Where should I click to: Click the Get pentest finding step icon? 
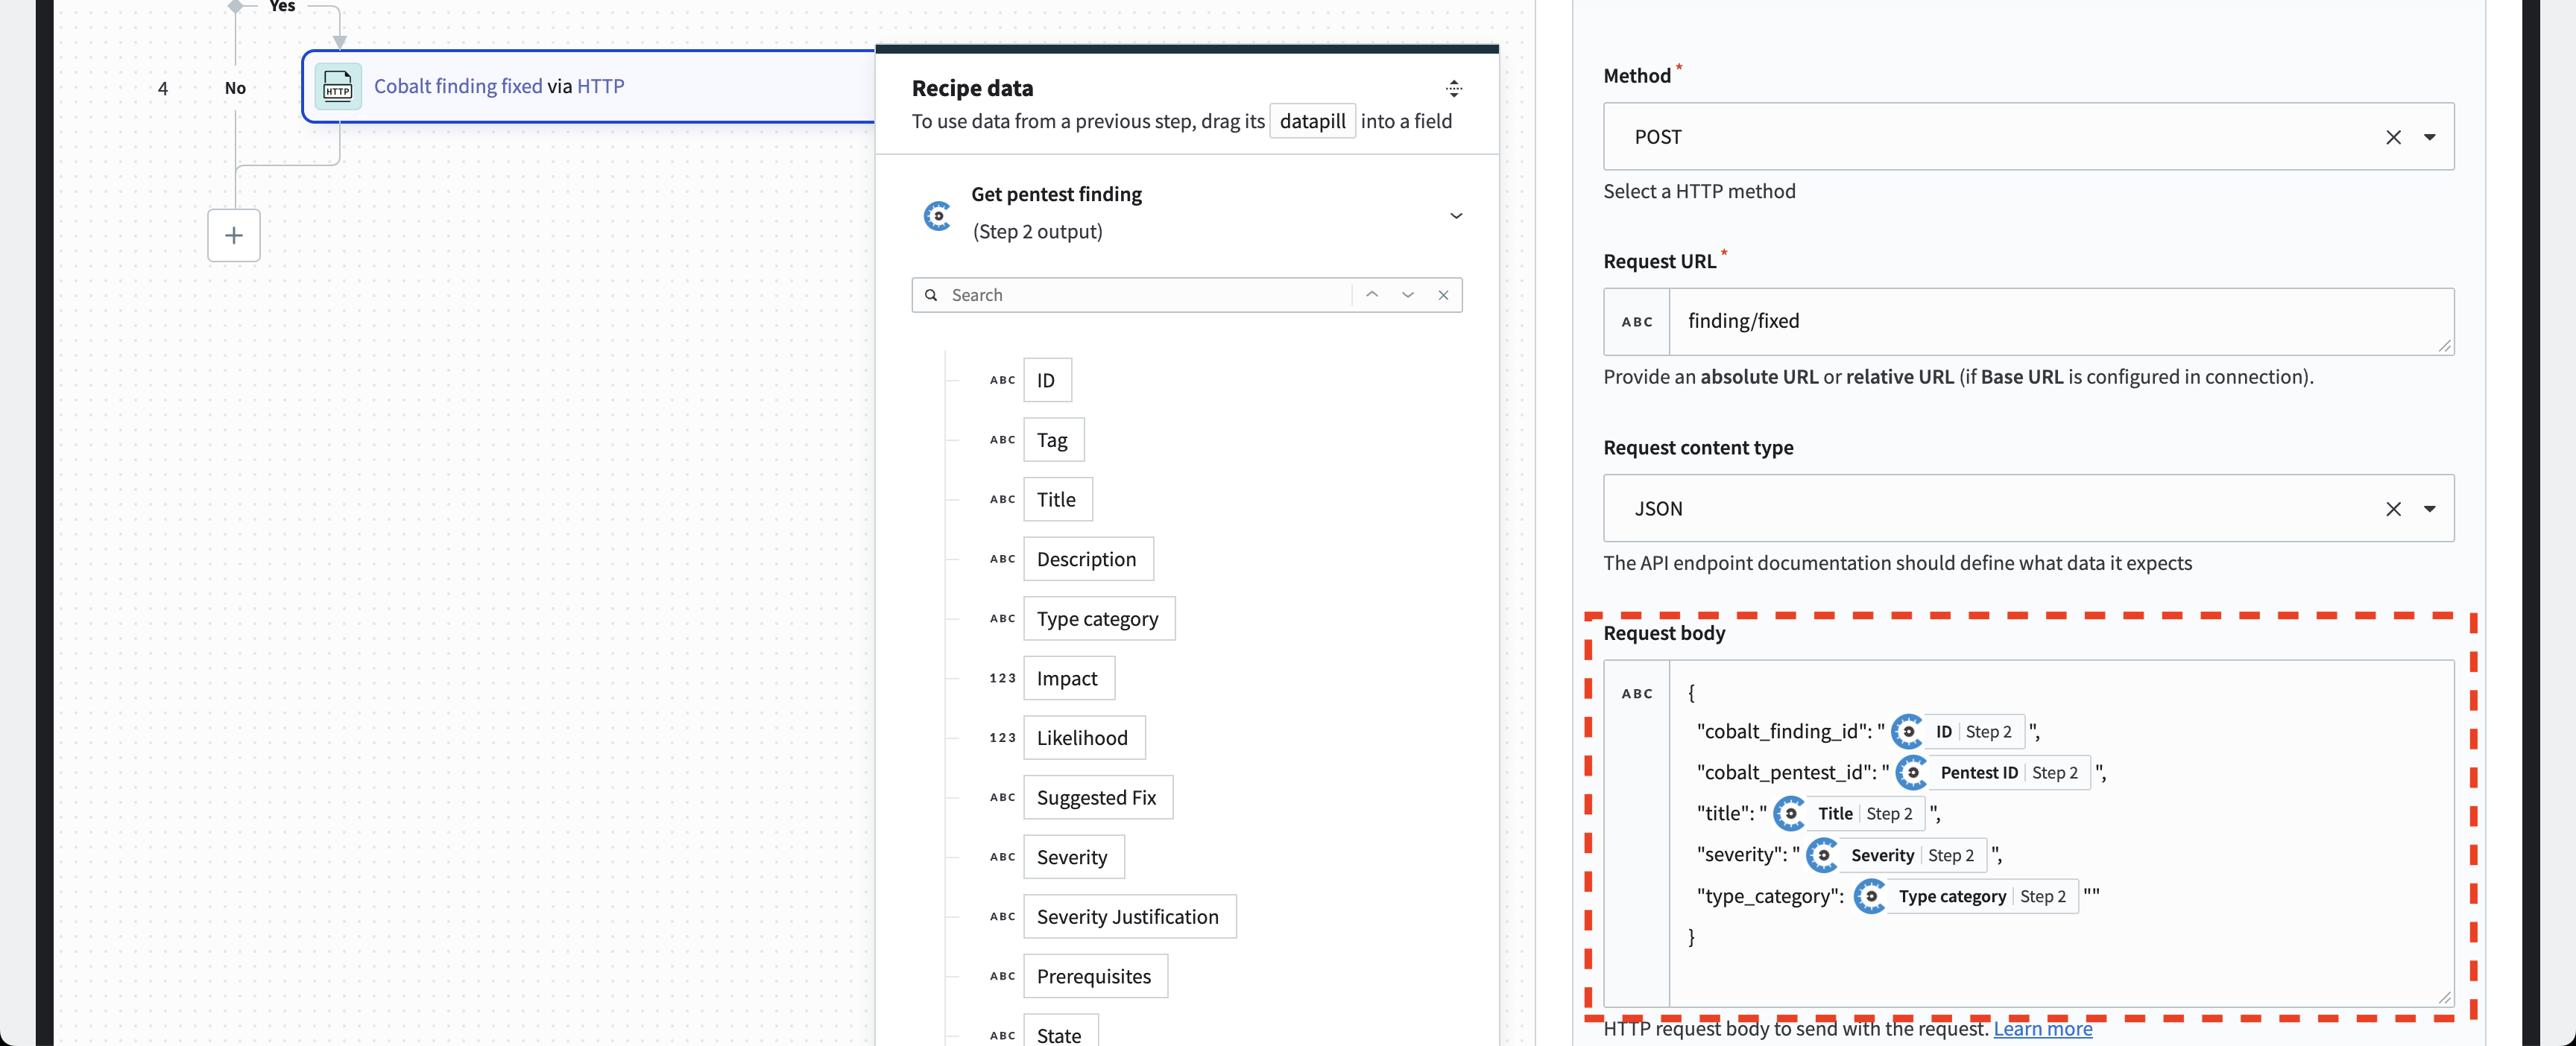pyautogui.click(x=935, y=214)
